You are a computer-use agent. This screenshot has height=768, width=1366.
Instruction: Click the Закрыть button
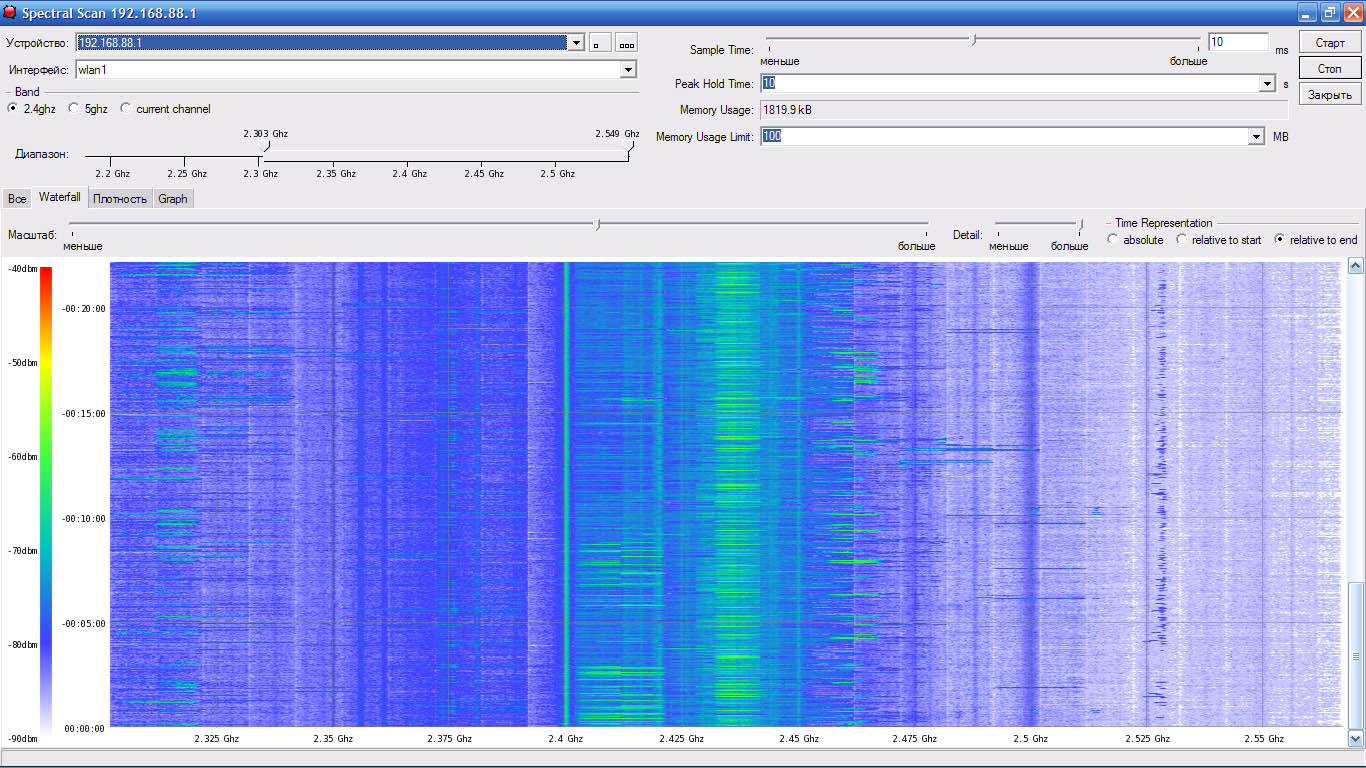coord(1330,94)
